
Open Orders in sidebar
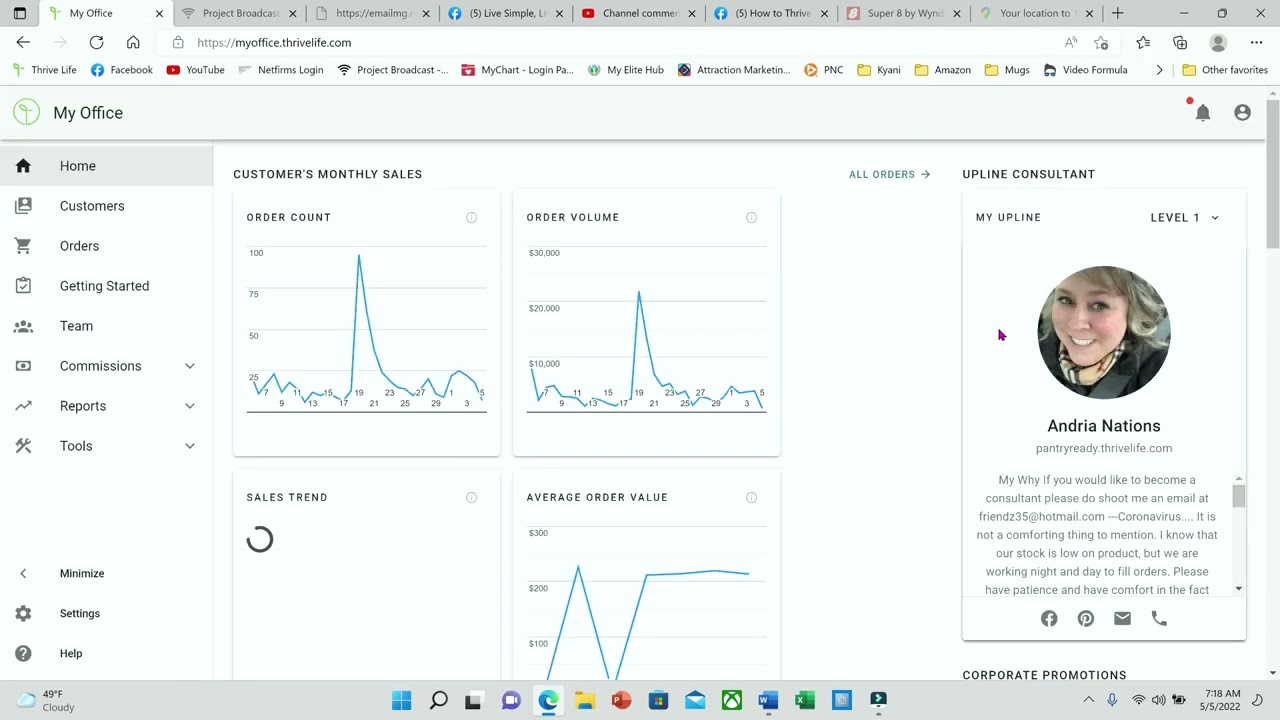coord(106,246)
